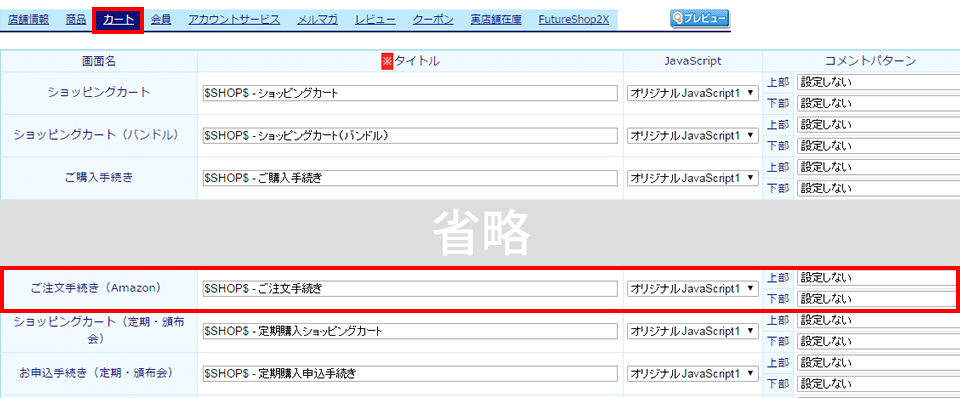Switch to the 商品 tab
The image size is (960, 398).
click(76, 20)
